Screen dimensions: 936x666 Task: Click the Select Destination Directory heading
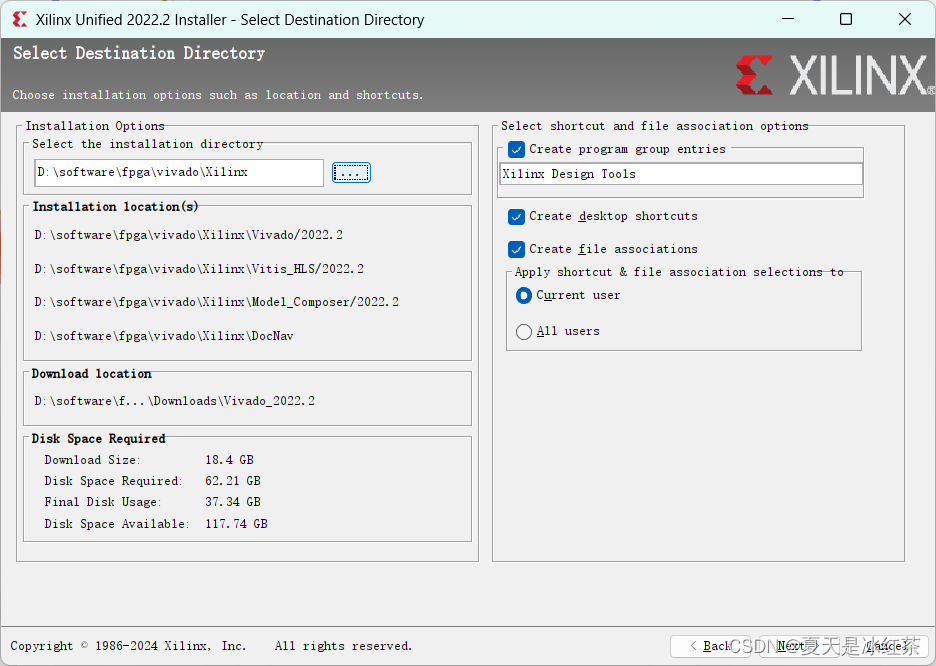tap(139, 54)
